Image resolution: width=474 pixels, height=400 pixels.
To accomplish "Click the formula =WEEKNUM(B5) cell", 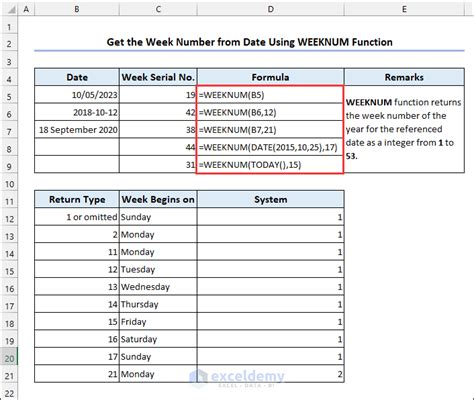I will (x=271, y=95).
